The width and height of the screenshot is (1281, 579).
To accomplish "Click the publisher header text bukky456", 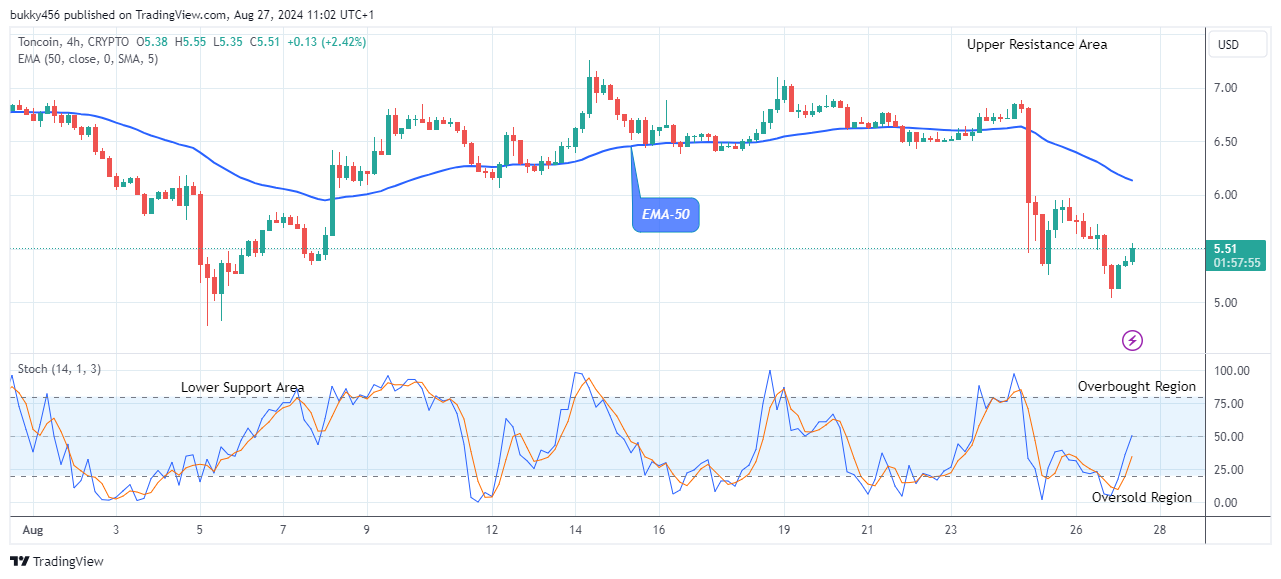I will (x=36, y=15).
